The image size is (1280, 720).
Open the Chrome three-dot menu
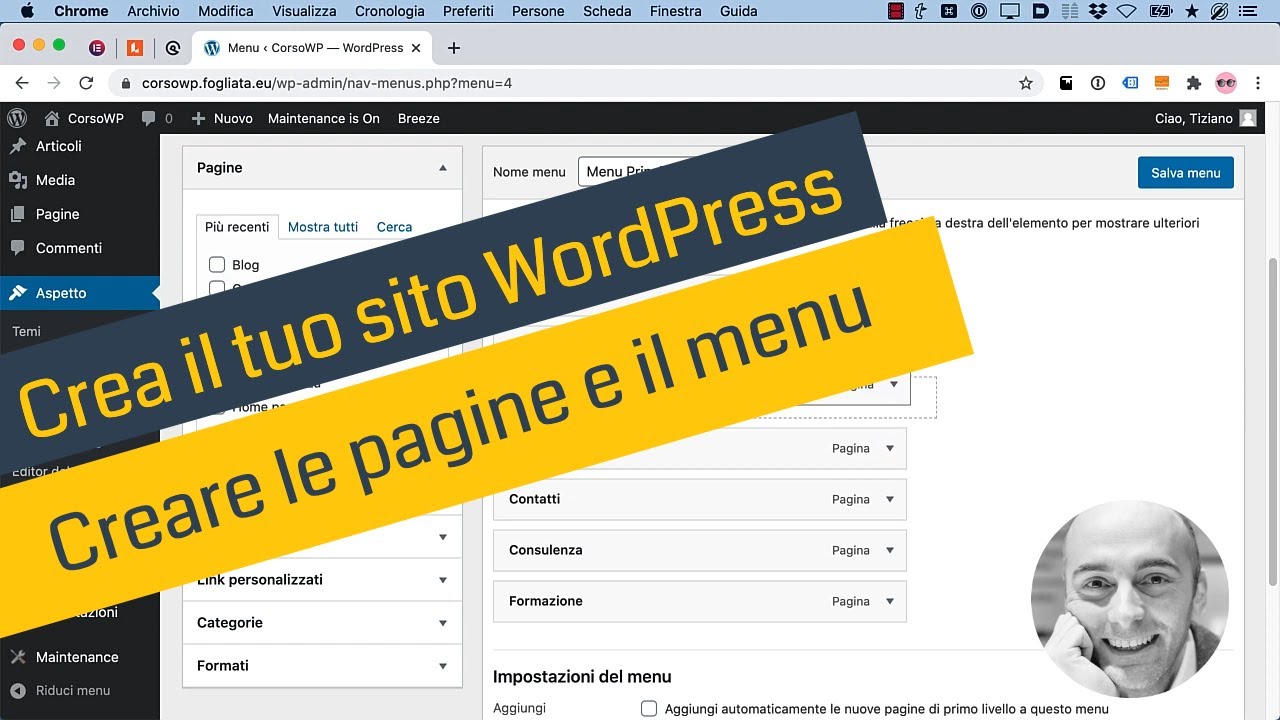click(1258, 83)
